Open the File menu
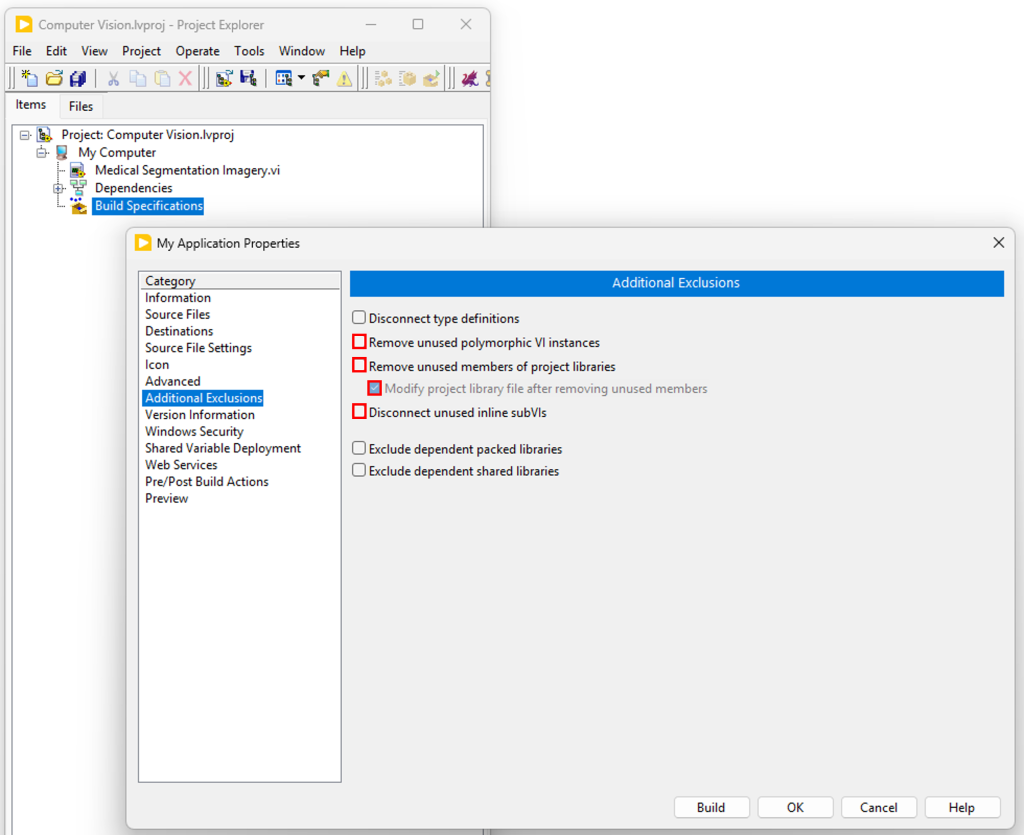The image size is (1024, 835). 22,51
